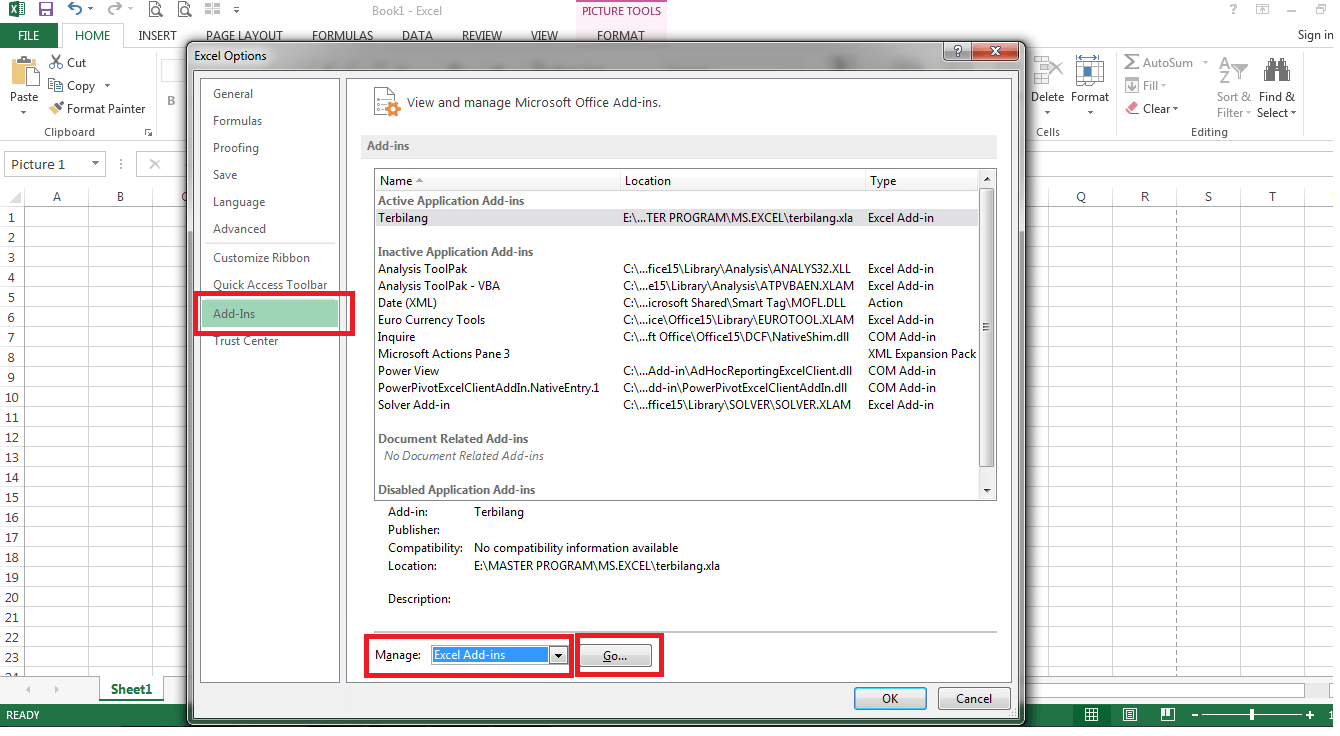This screenshot has height=736, width=1340.
Task: Open the Sort & Filter menu
Action: [1233, 90]
